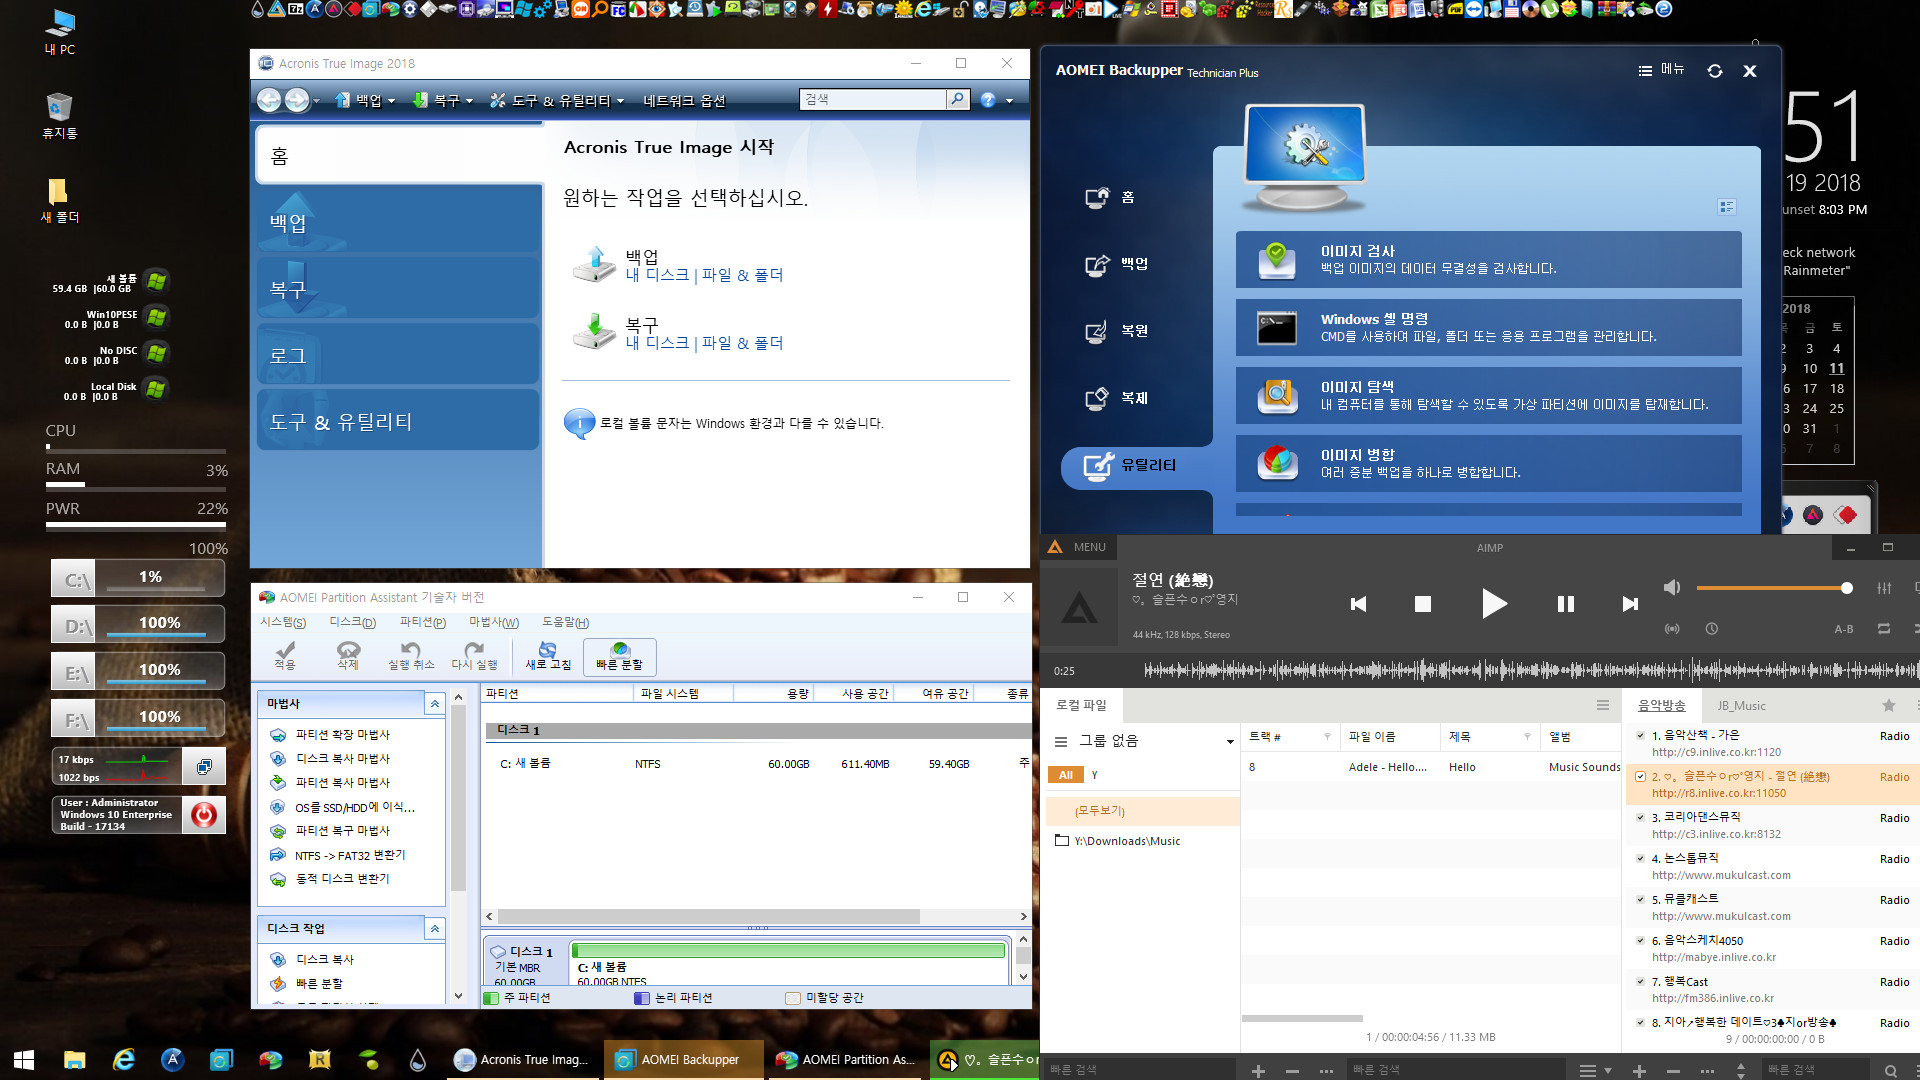Screen dimensions: 1920x1080
Task: Click 네트워크 옵션 in Acronis
Action: pyautogui.click(x=684, y=100)
